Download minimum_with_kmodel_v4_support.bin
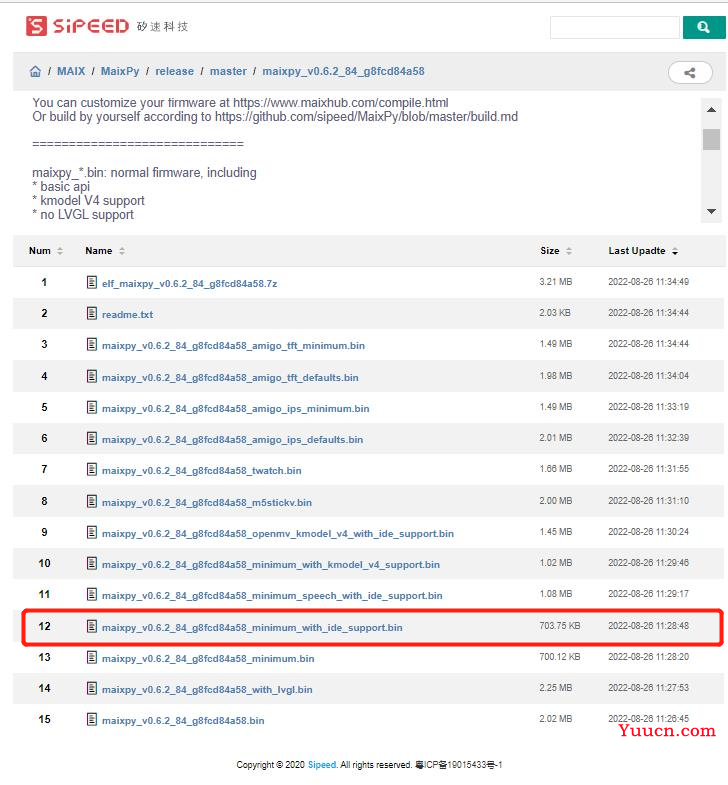728x785 pixels. [x=271, y=565]
